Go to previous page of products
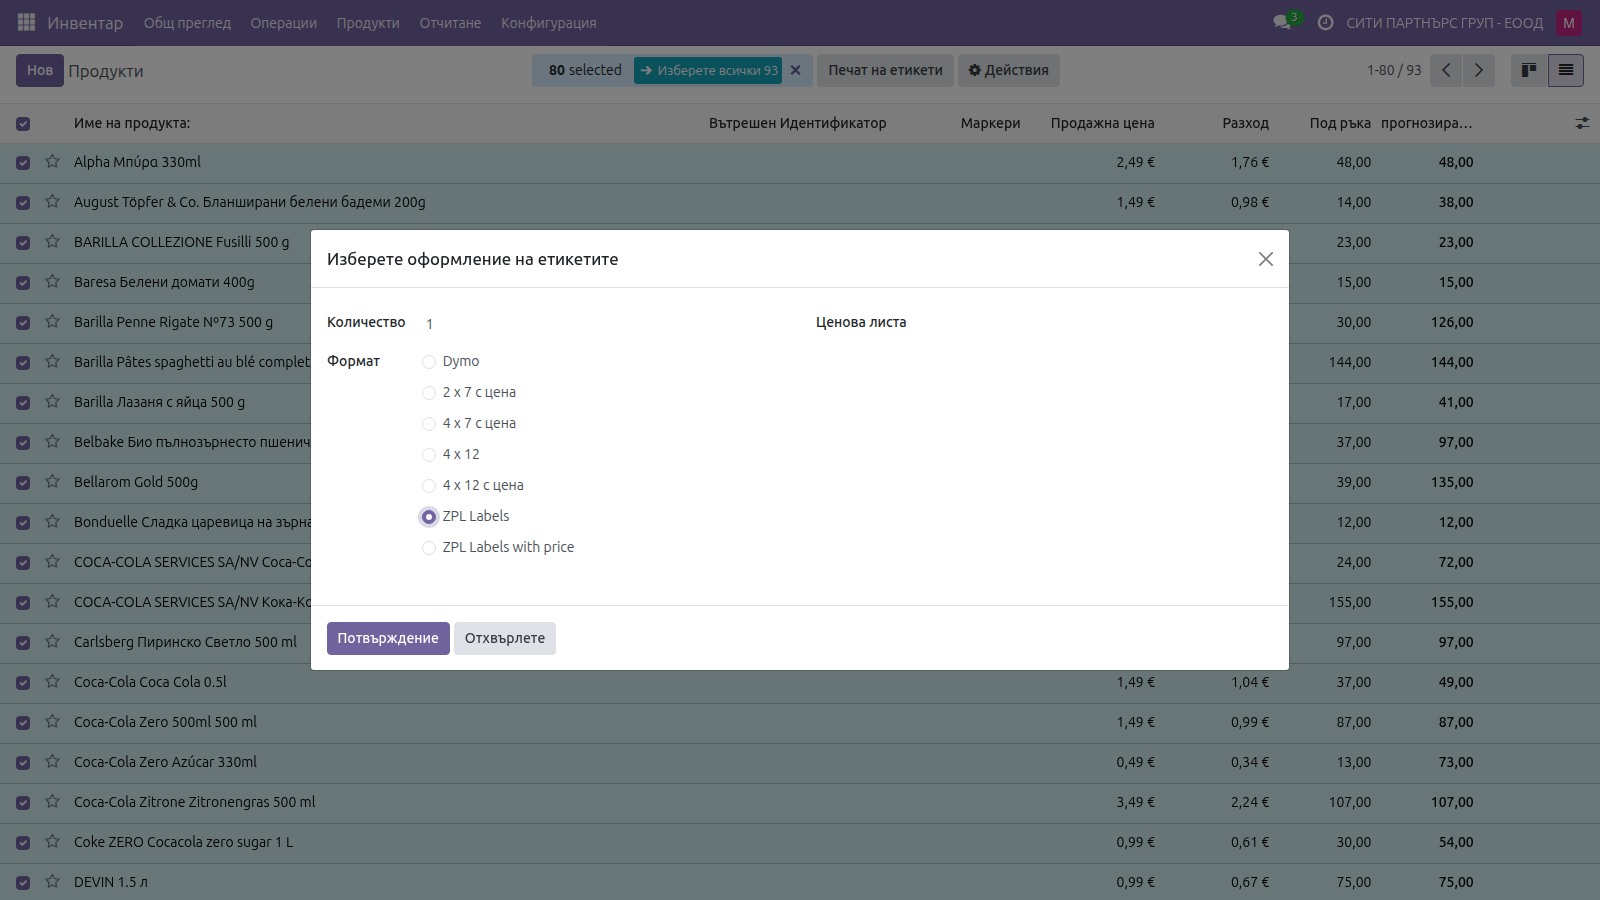 tap(1446, 70)
